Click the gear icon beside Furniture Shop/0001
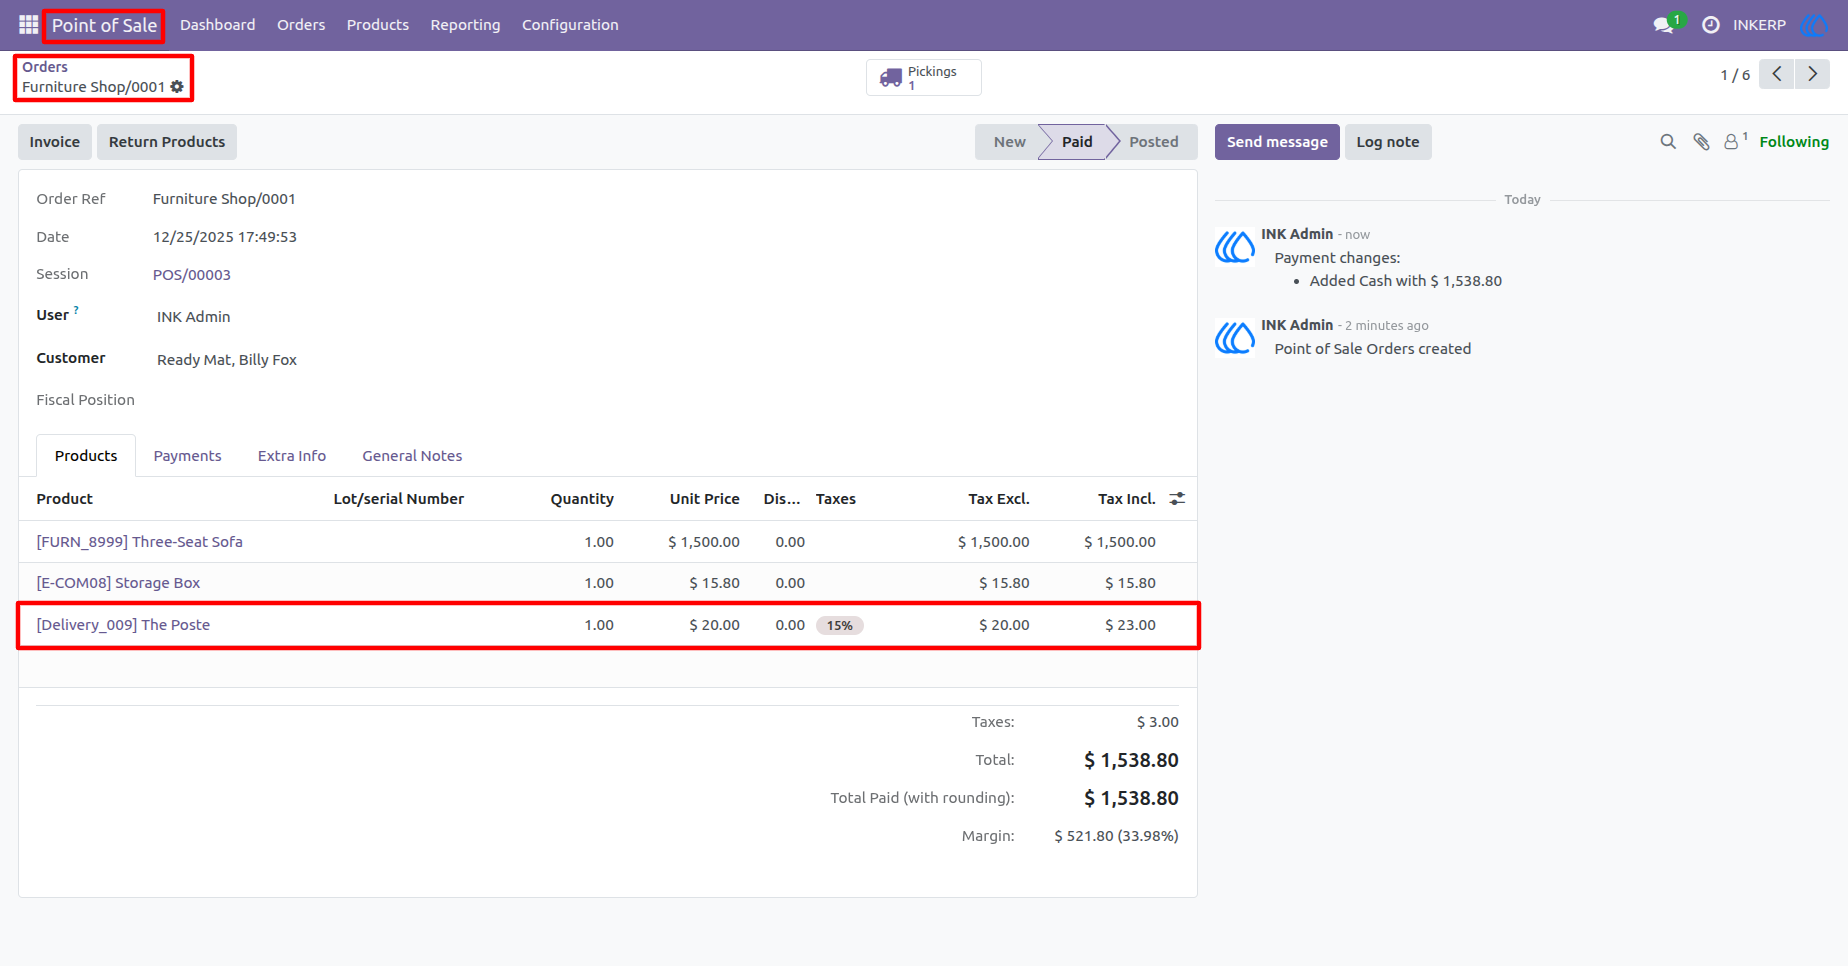 point(177,87)
